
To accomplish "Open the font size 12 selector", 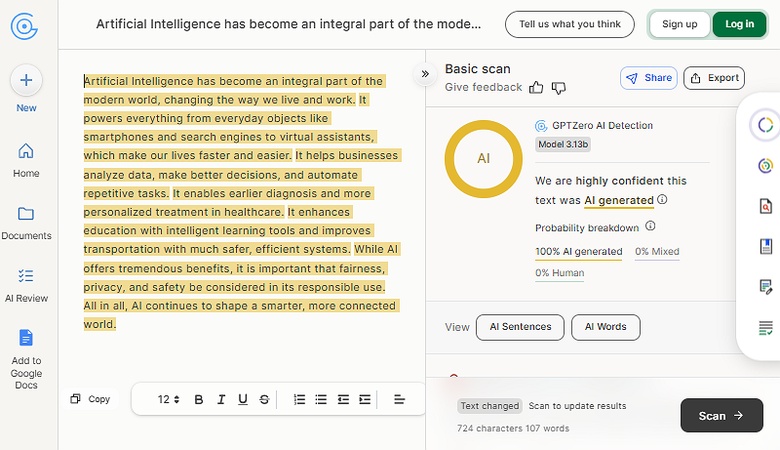I will (x=168, y=400).
